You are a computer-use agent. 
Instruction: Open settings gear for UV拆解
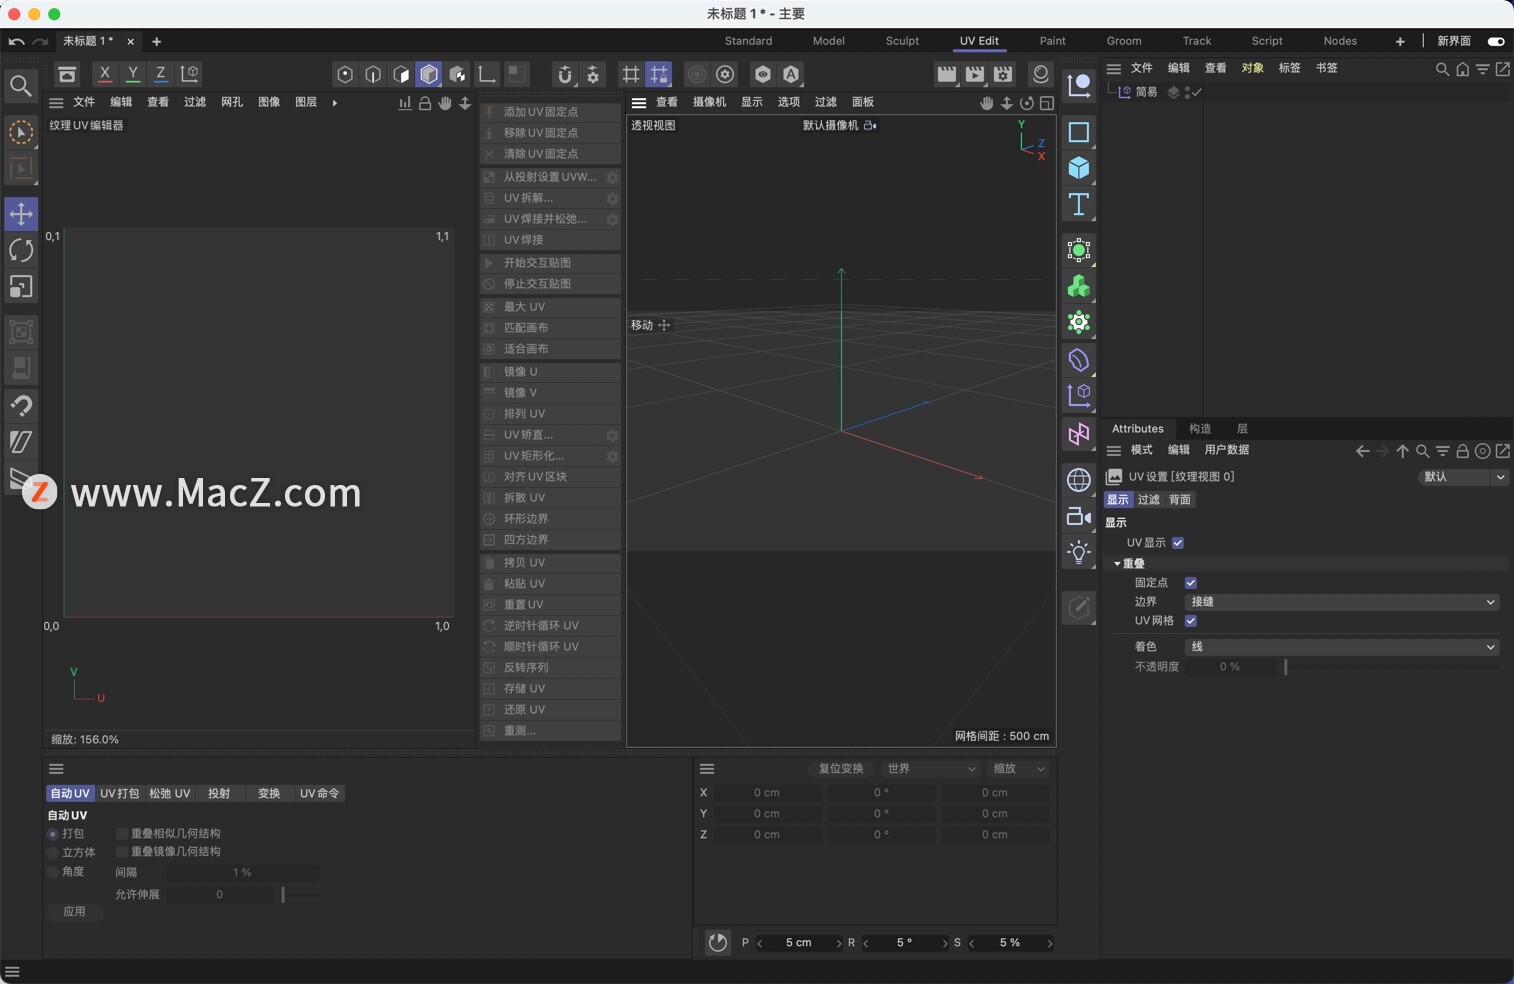(x=612, y=198)
